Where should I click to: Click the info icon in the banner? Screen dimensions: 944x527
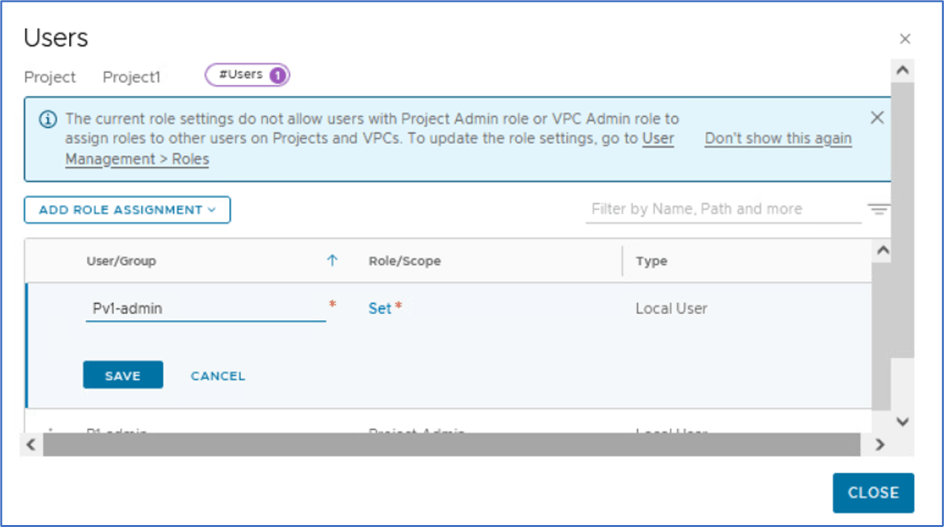(47, 119)
